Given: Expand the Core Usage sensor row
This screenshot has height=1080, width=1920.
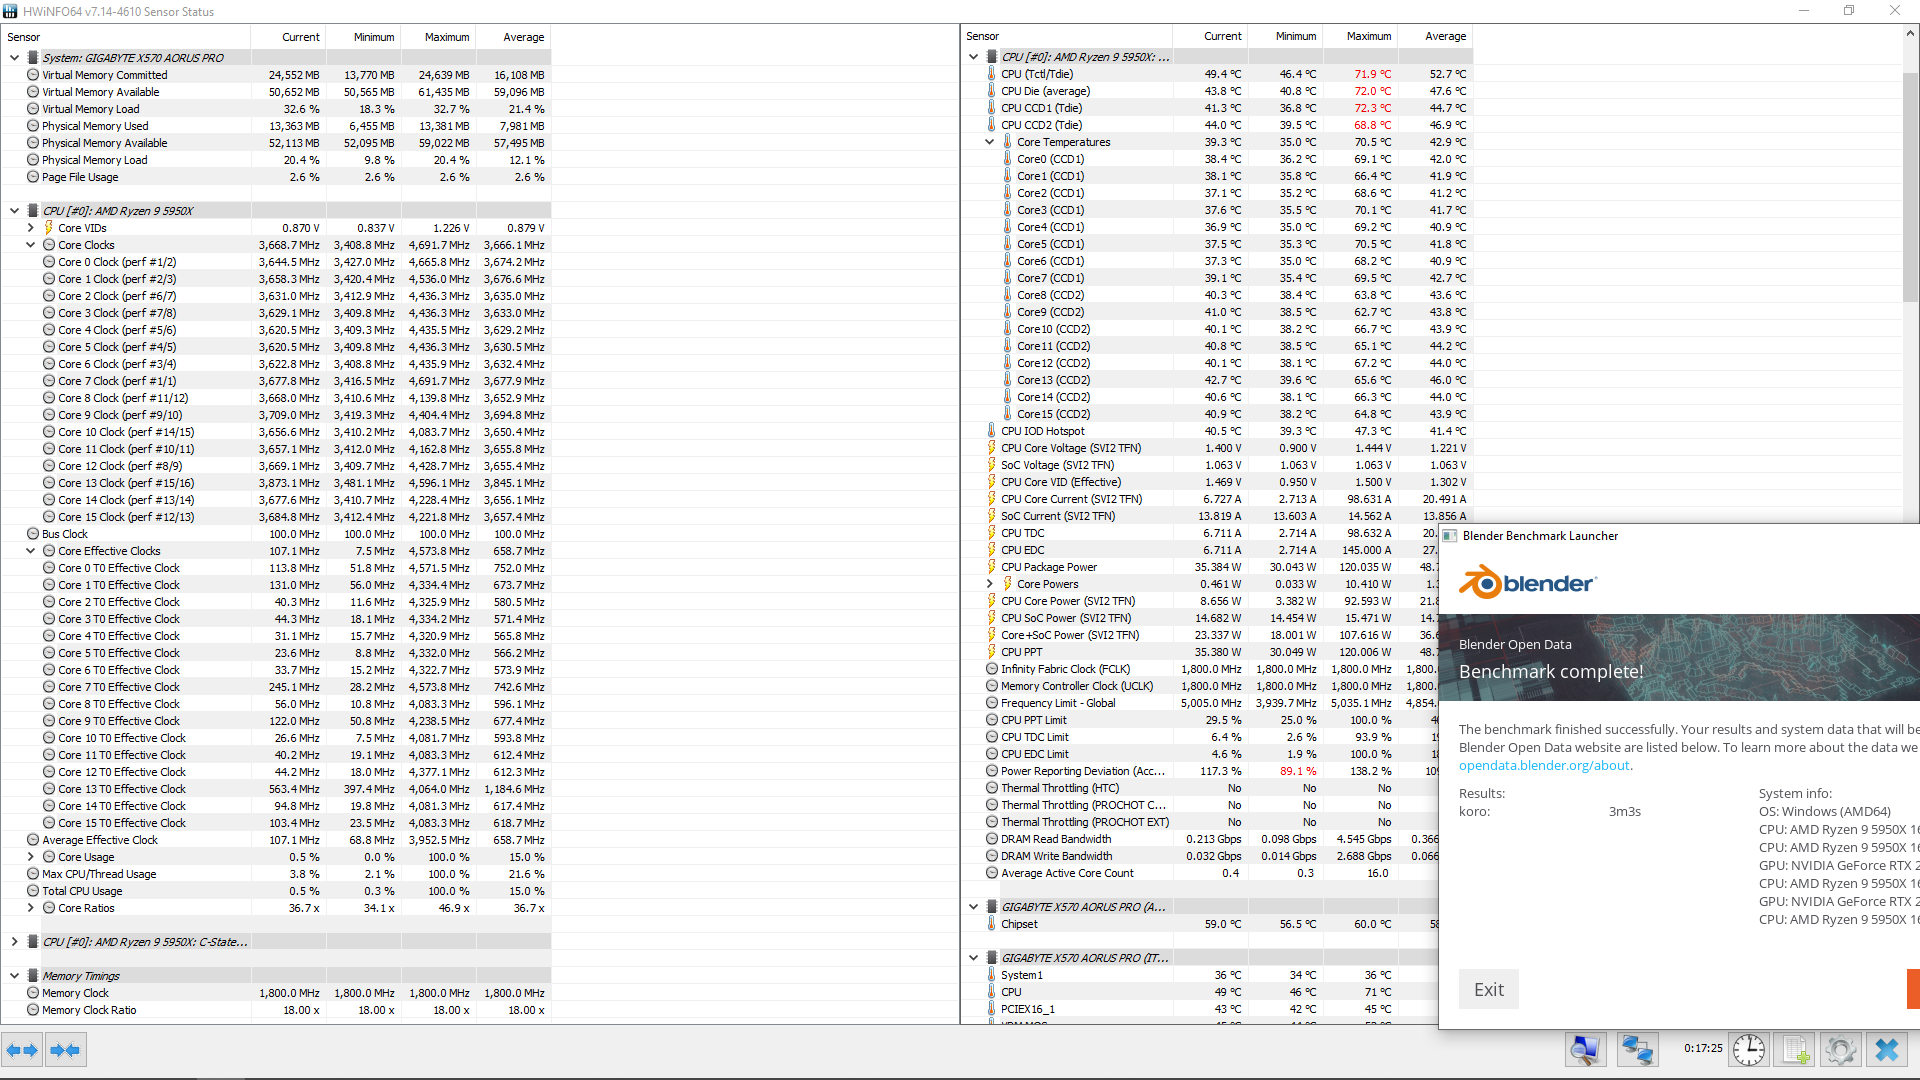Looking at the screenshot, I should tap(31, 857).
